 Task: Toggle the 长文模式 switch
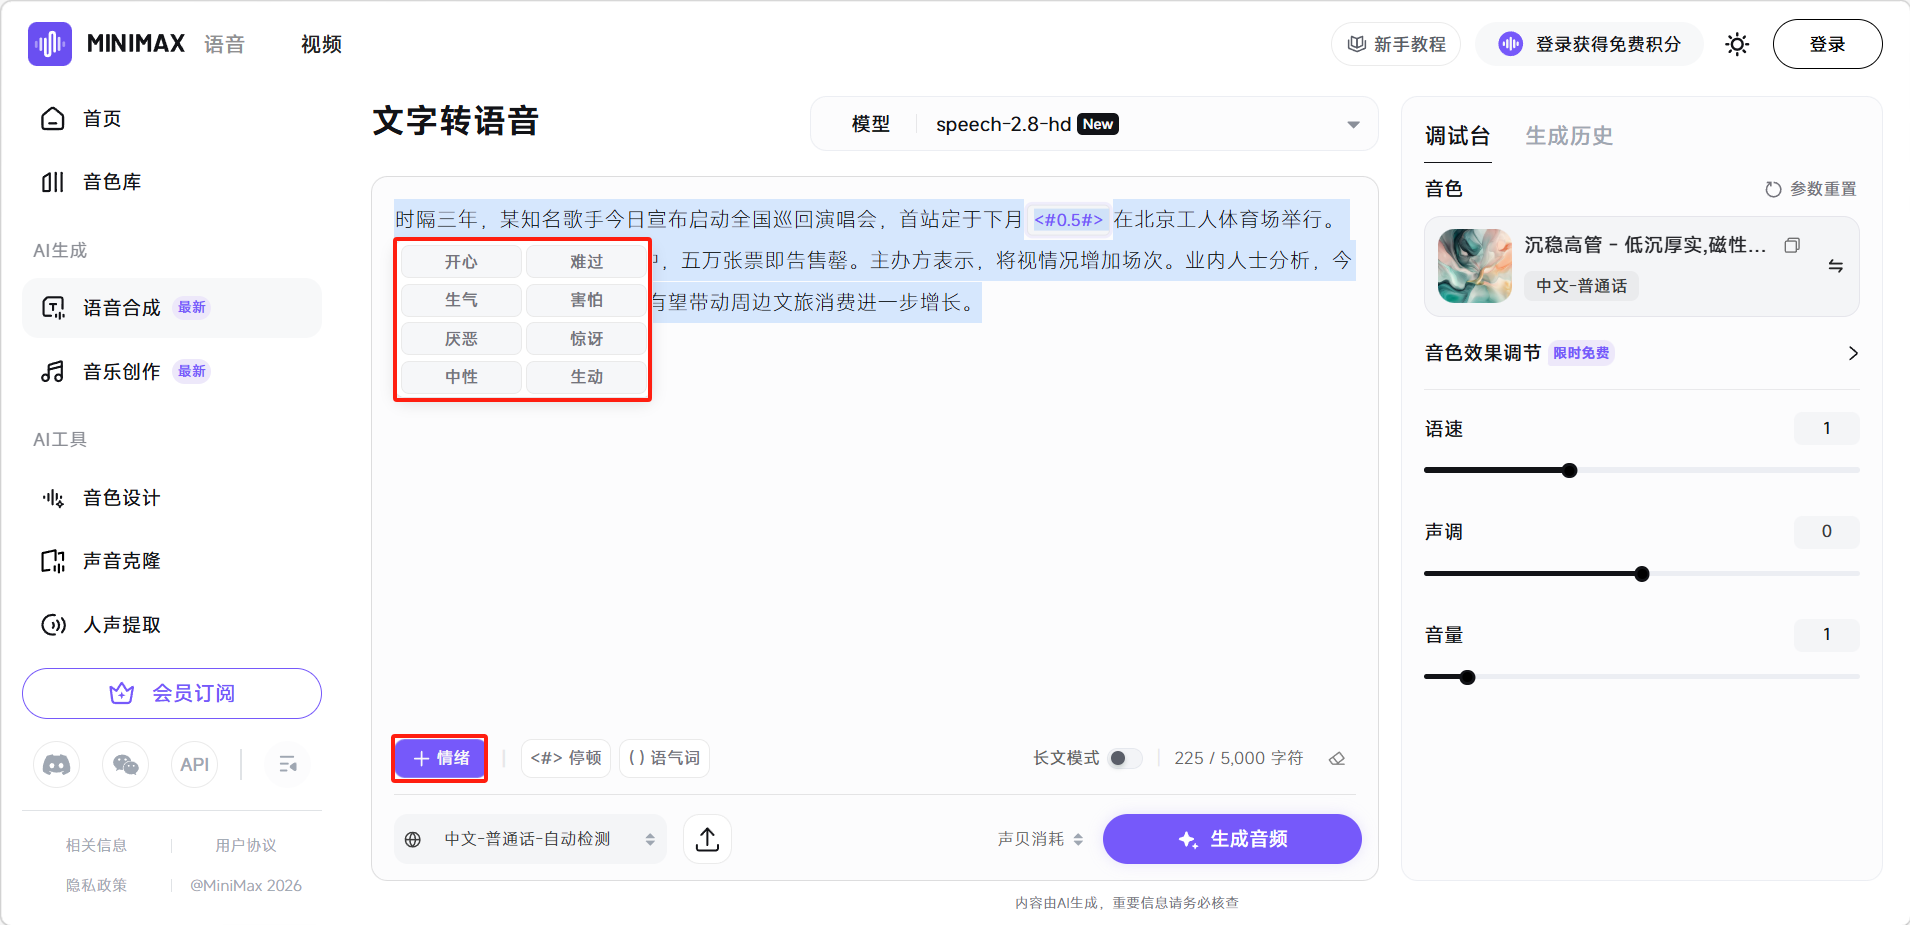1124,758
